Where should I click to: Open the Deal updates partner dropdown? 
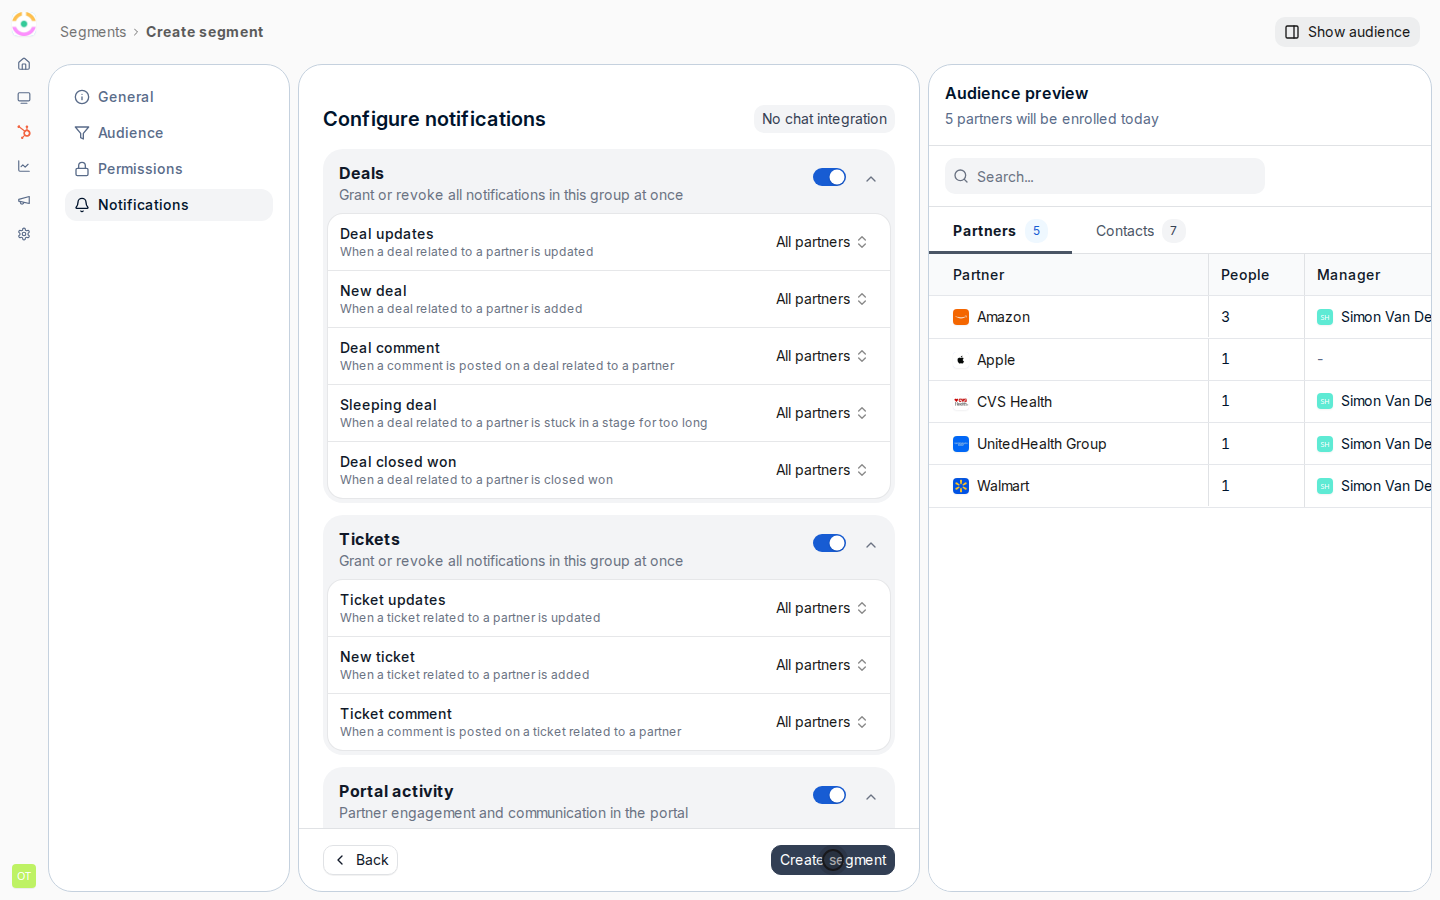(x=822, y=242)
